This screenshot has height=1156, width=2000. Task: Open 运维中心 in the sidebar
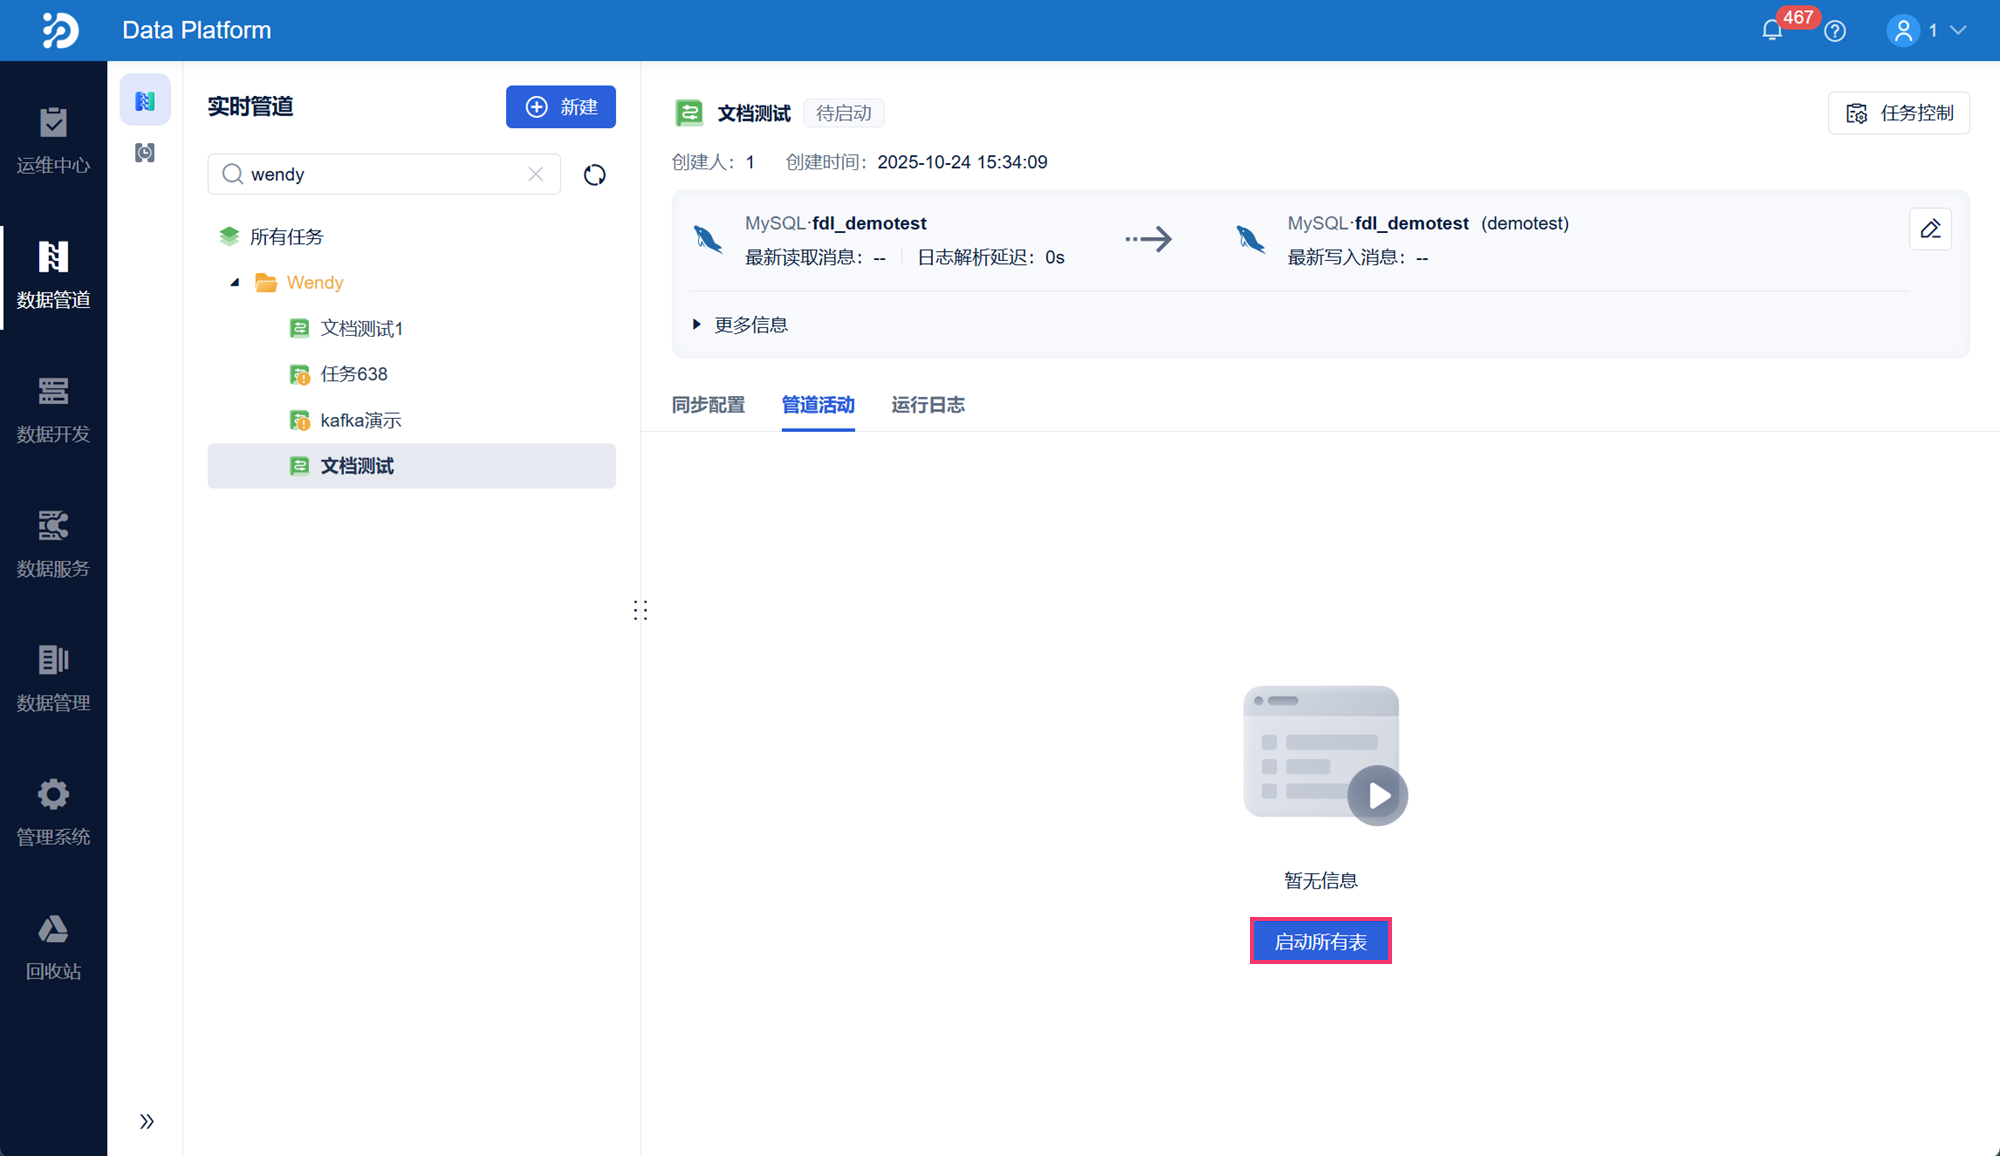(x=53, y=140)
